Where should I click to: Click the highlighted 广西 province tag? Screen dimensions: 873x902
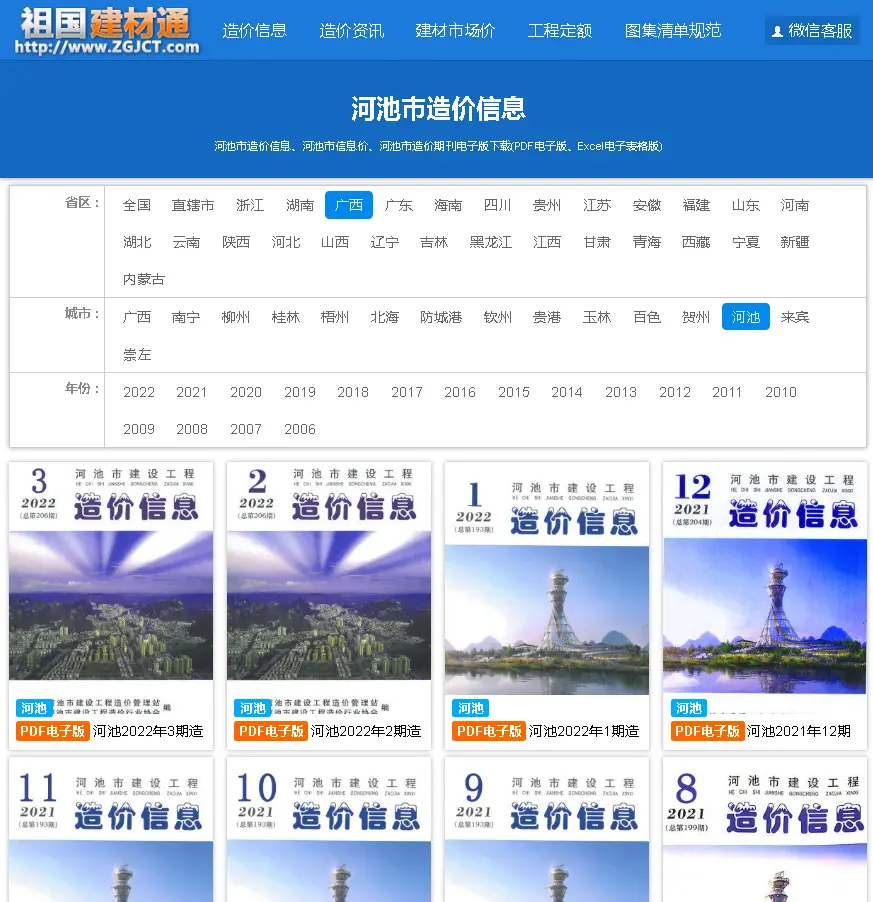coord(349,205)
